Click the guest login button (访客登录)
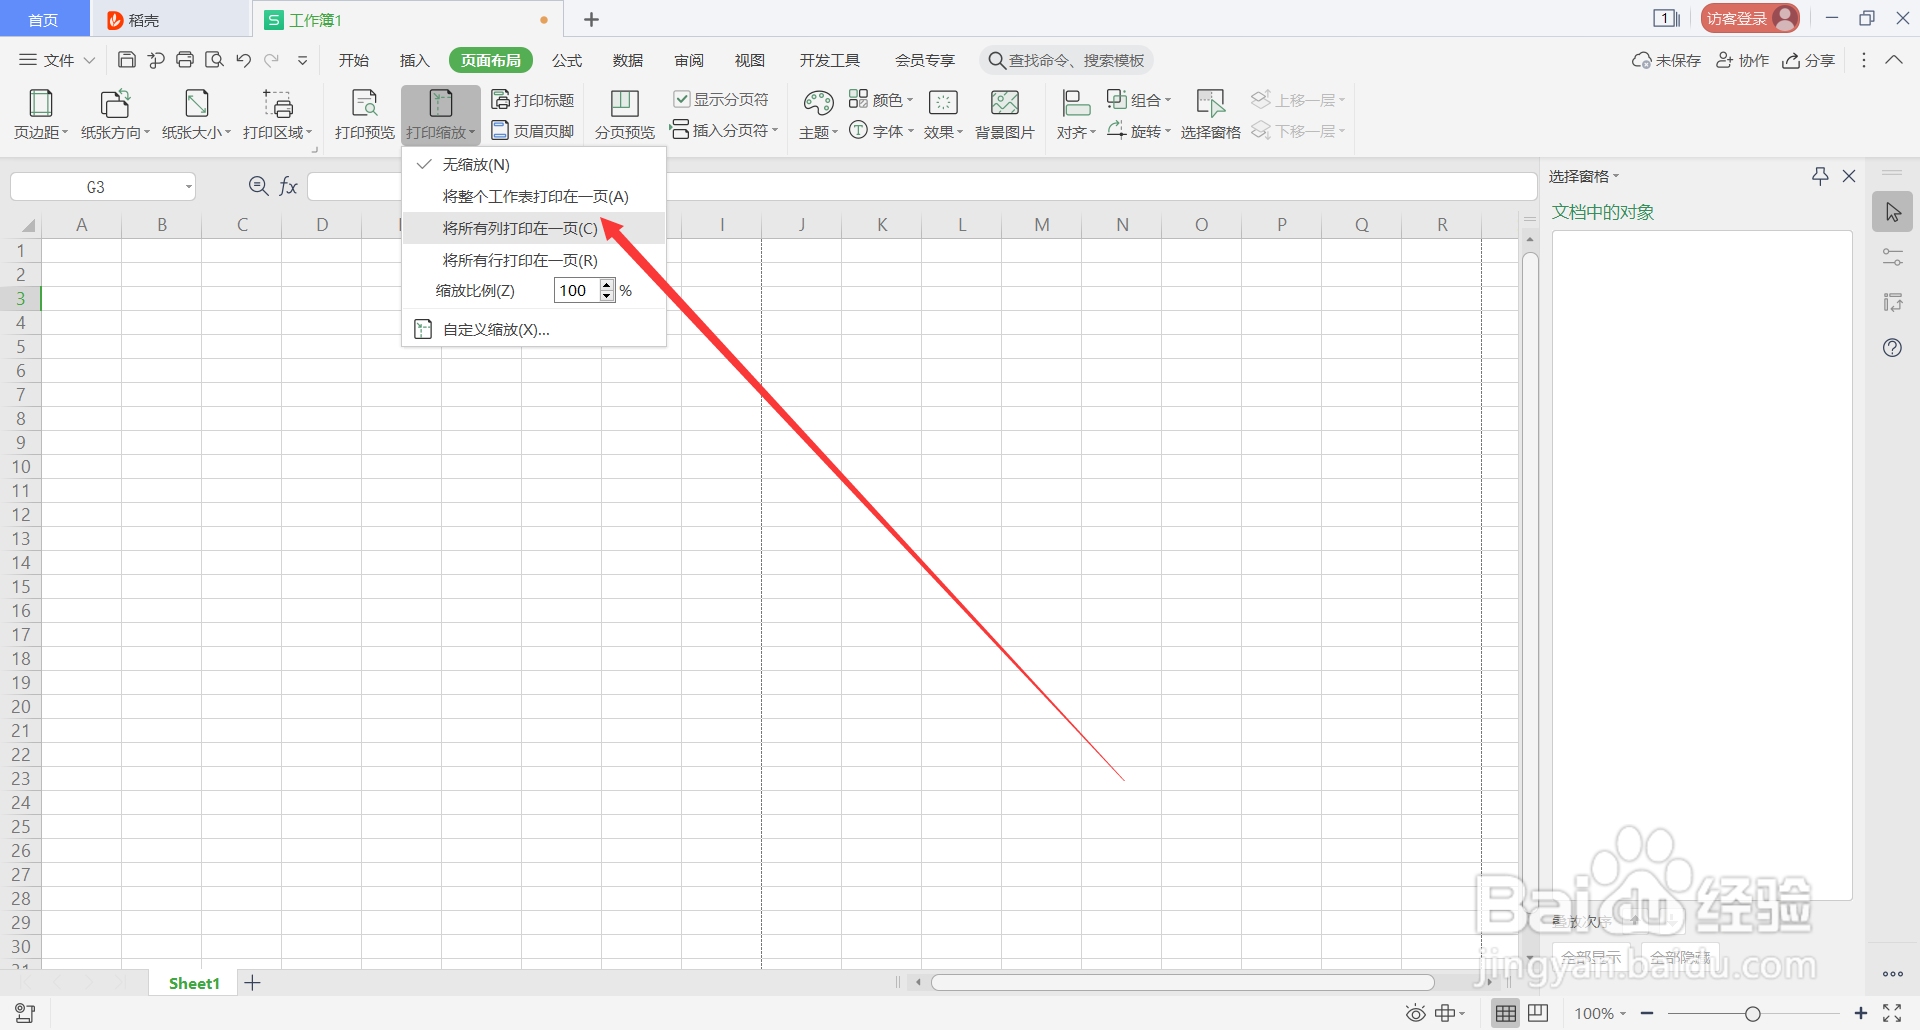The image size is (1920, 1030). (1749, 18)
